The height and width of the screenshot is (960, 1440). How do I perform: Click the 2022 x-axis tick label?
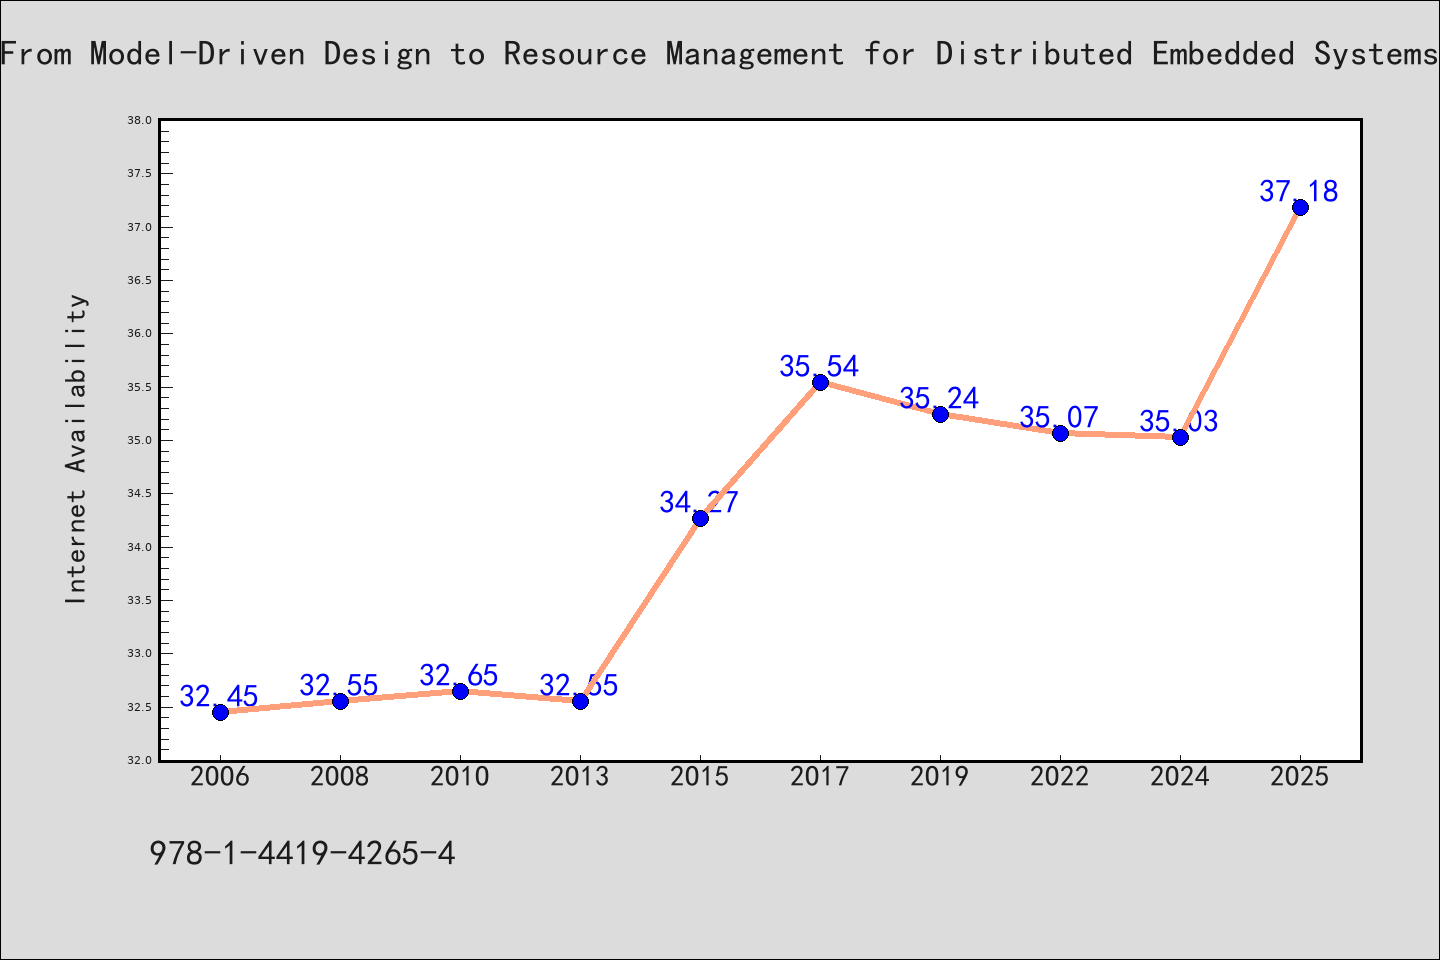pos(1060,777)
